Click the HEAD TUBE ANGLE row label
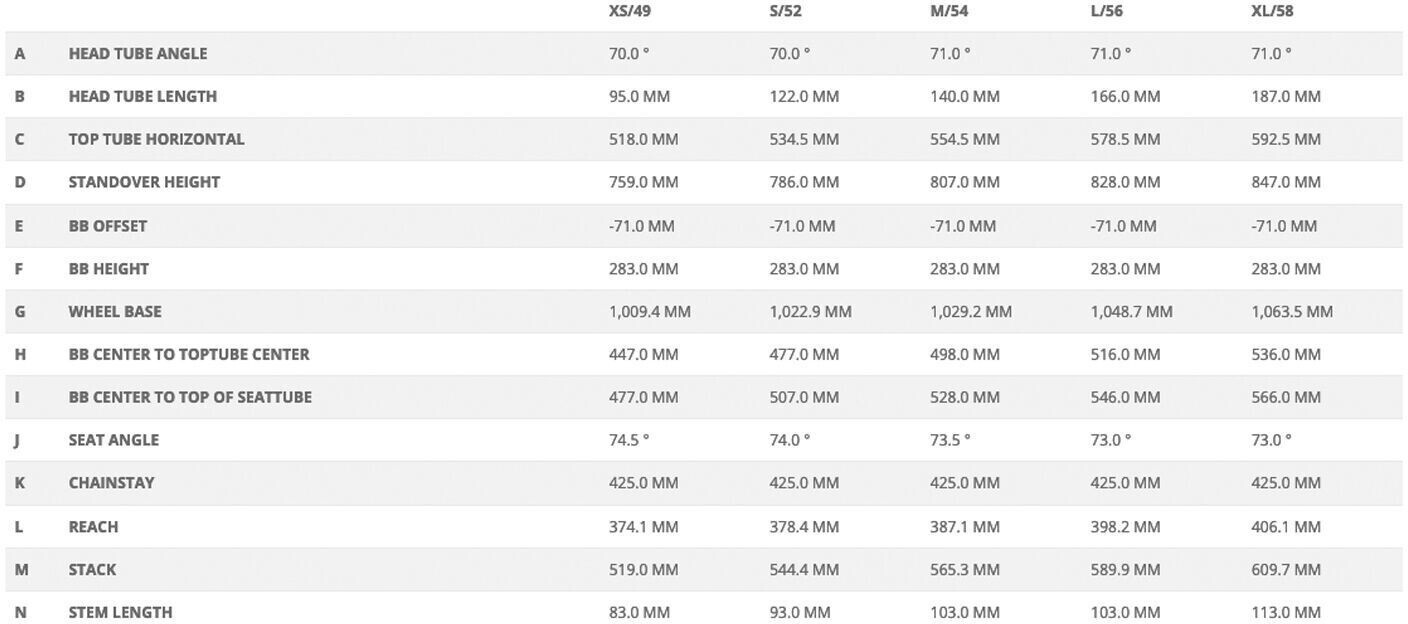Viewport: 1408px width, 624px height. tap(137, 54)
